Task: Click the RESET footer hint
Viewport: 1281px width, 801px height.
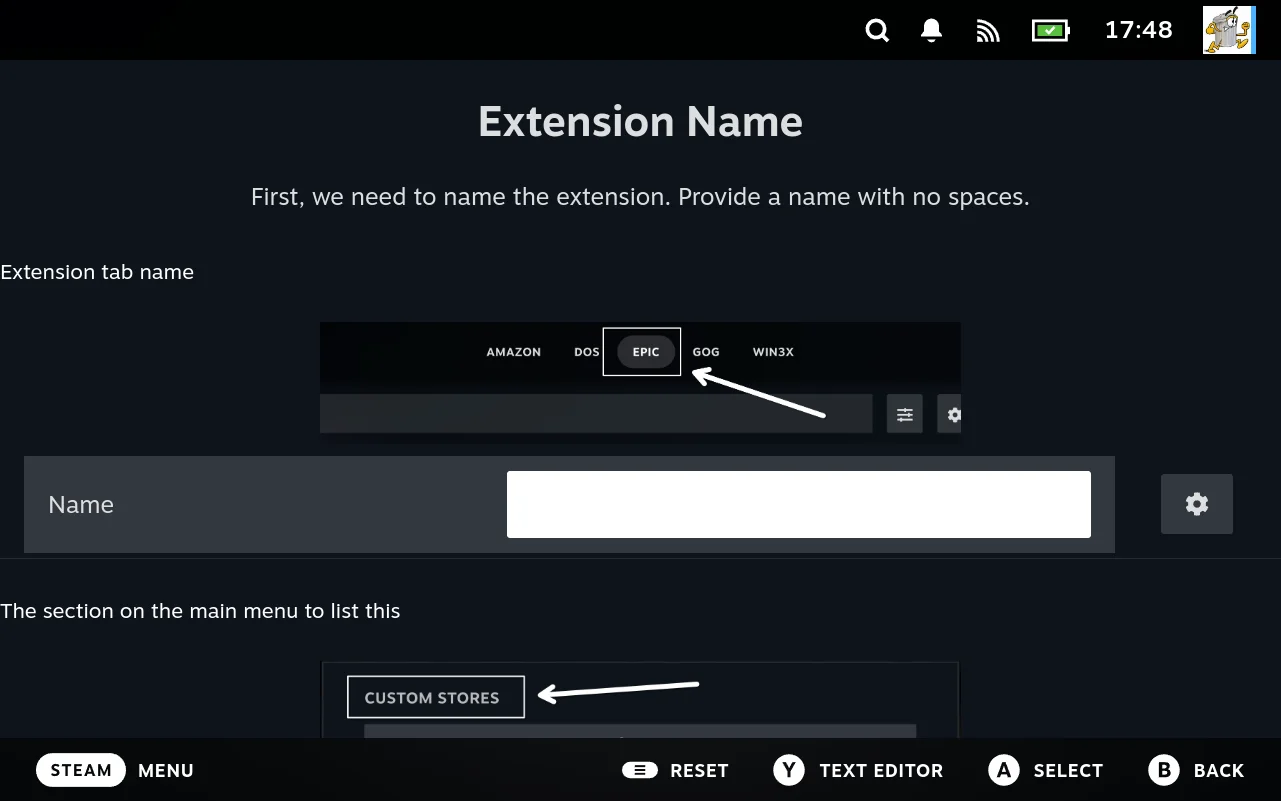Action: pyautogui.click(x=675, y=770)
